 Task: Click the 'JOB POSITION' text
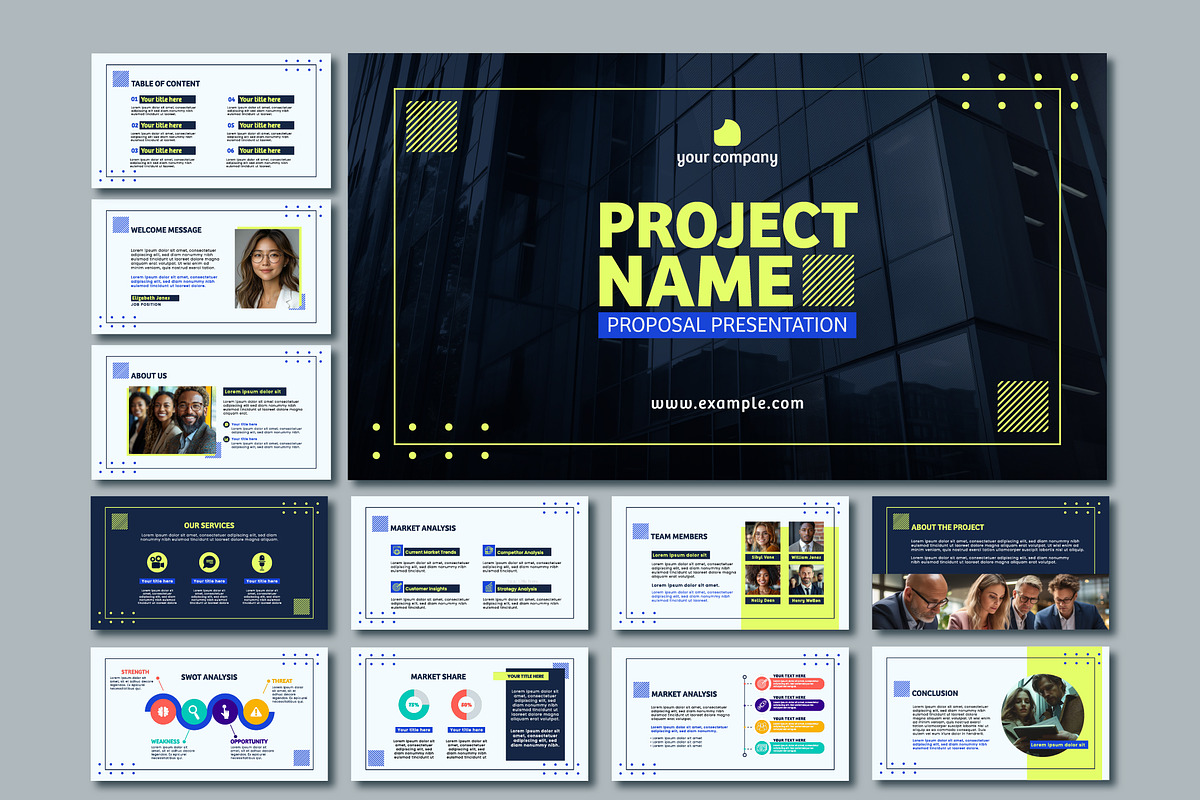tap(146, 305)
